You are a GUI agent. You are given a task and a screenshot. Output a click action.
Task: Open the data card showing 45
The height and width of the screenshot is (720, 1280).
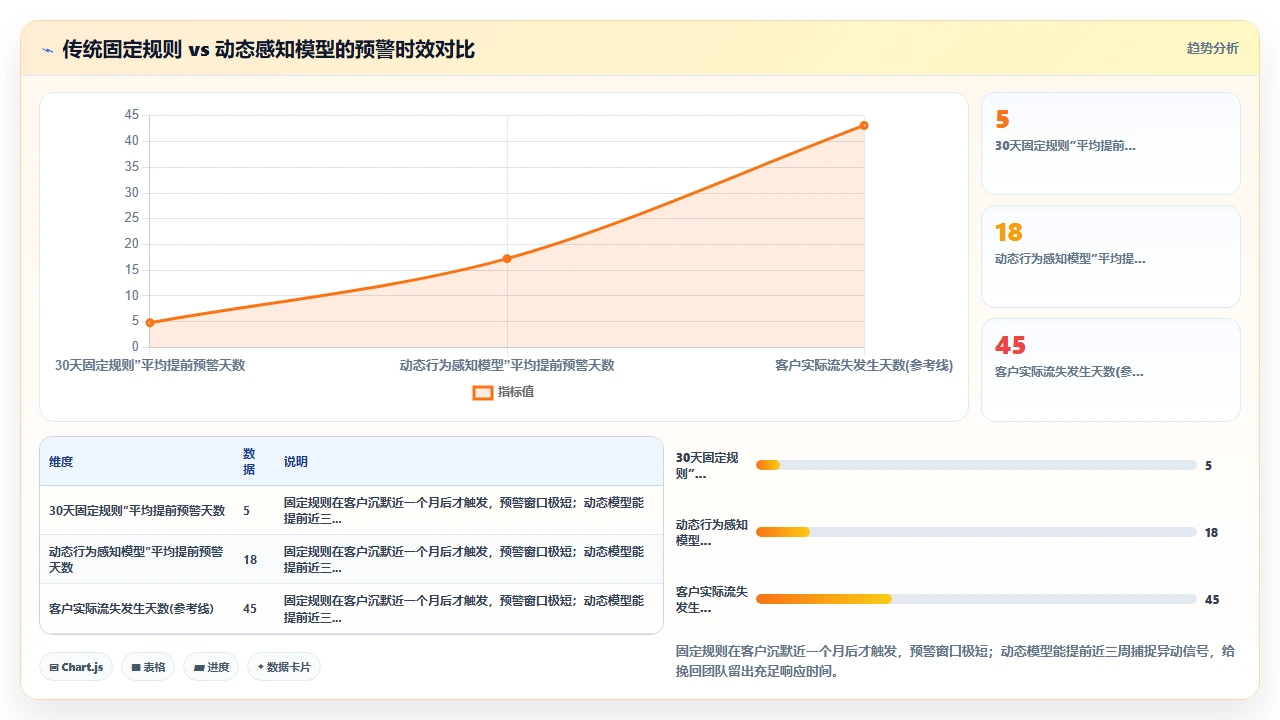(x=1110, y=369)
